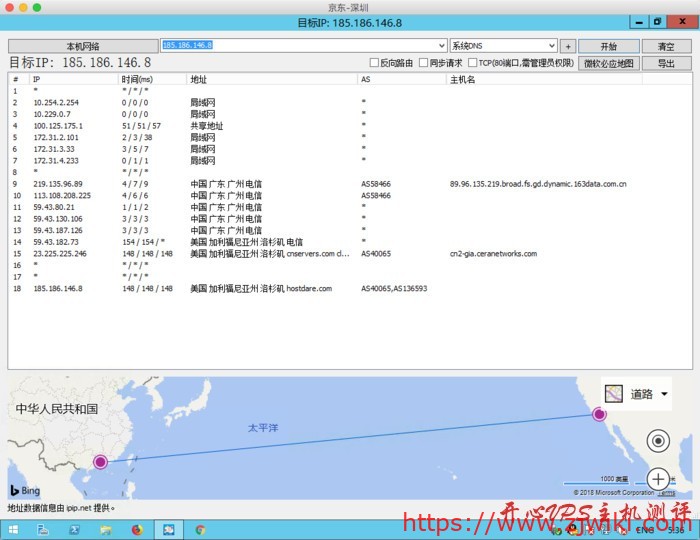Image resolution: width=700 pixels, height=540 pixels.
Task: Open Server Manager from the taskbar
Action: tap(43, 530)
